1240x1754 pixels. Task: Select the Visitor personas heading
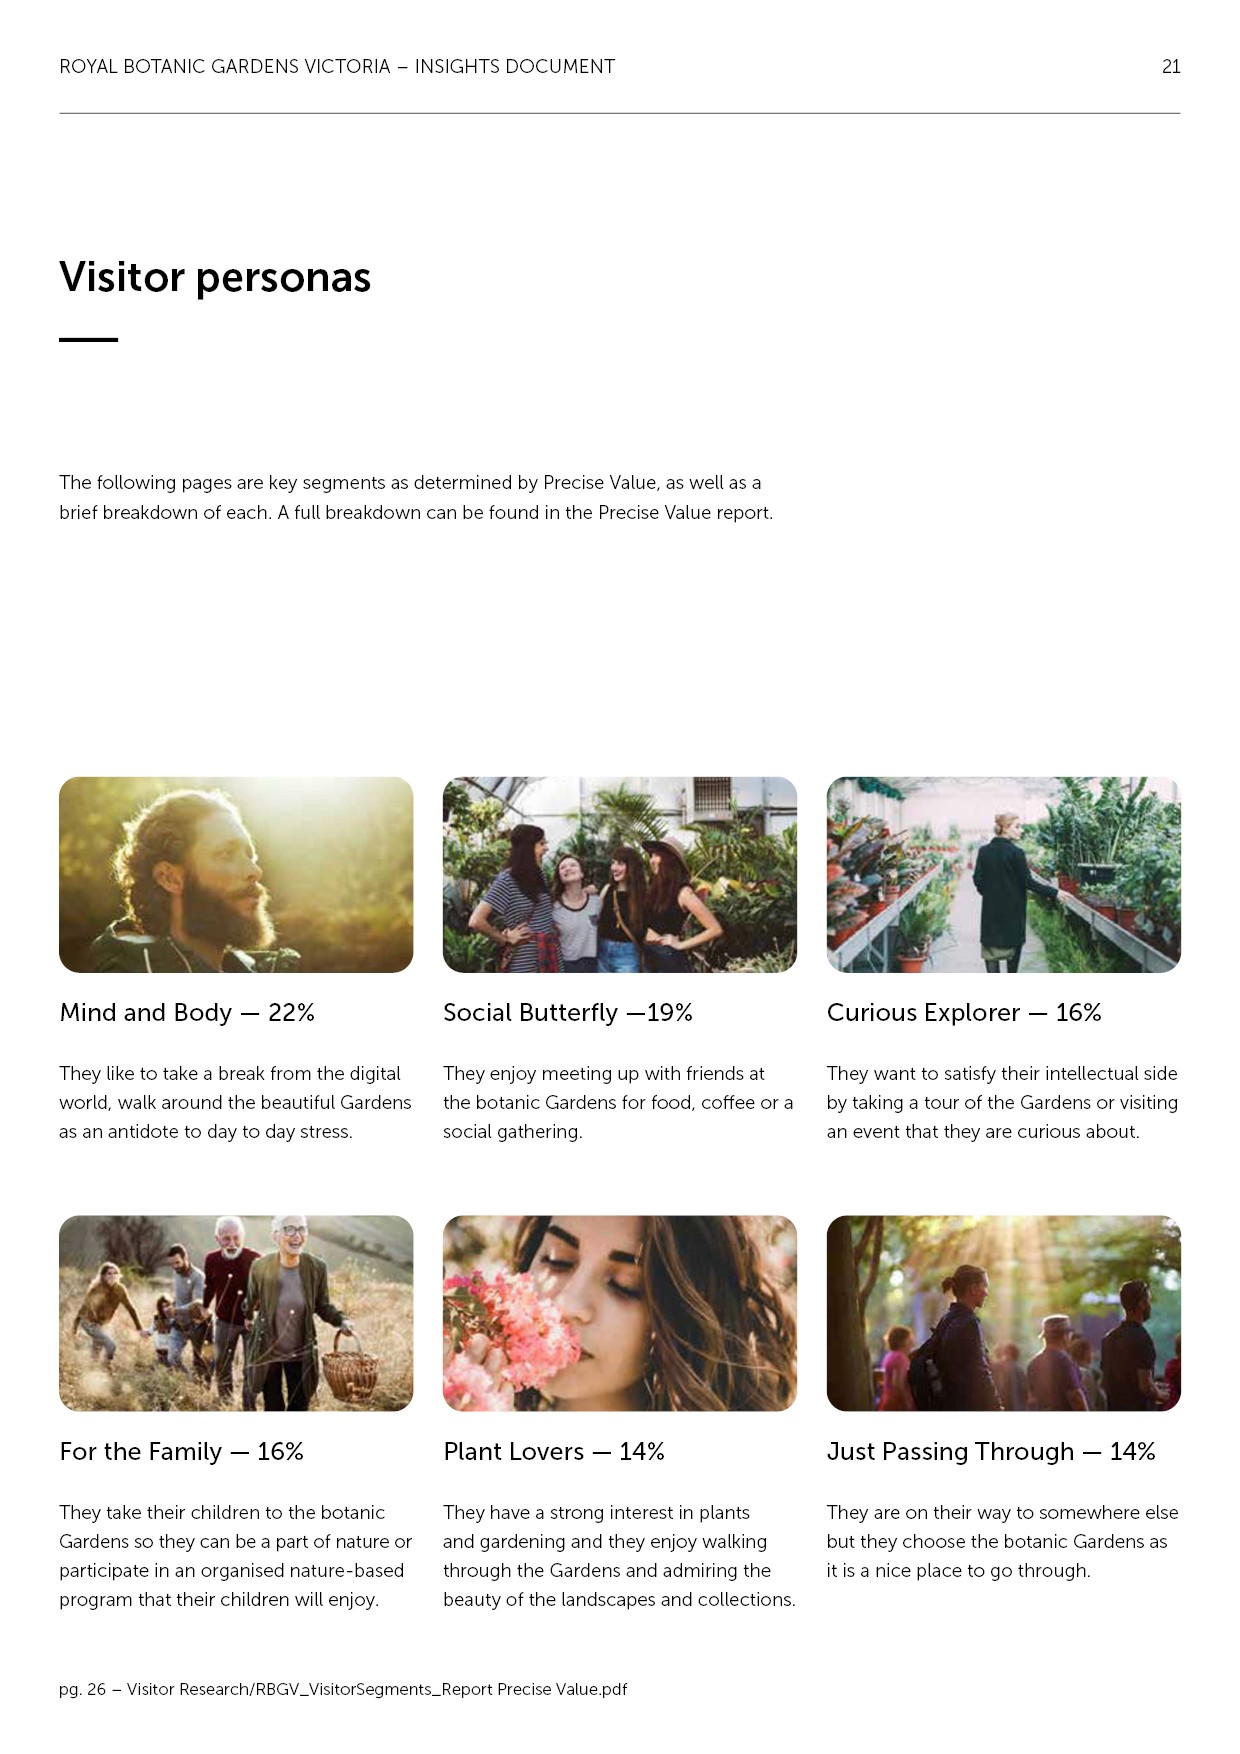click(215, 277)
